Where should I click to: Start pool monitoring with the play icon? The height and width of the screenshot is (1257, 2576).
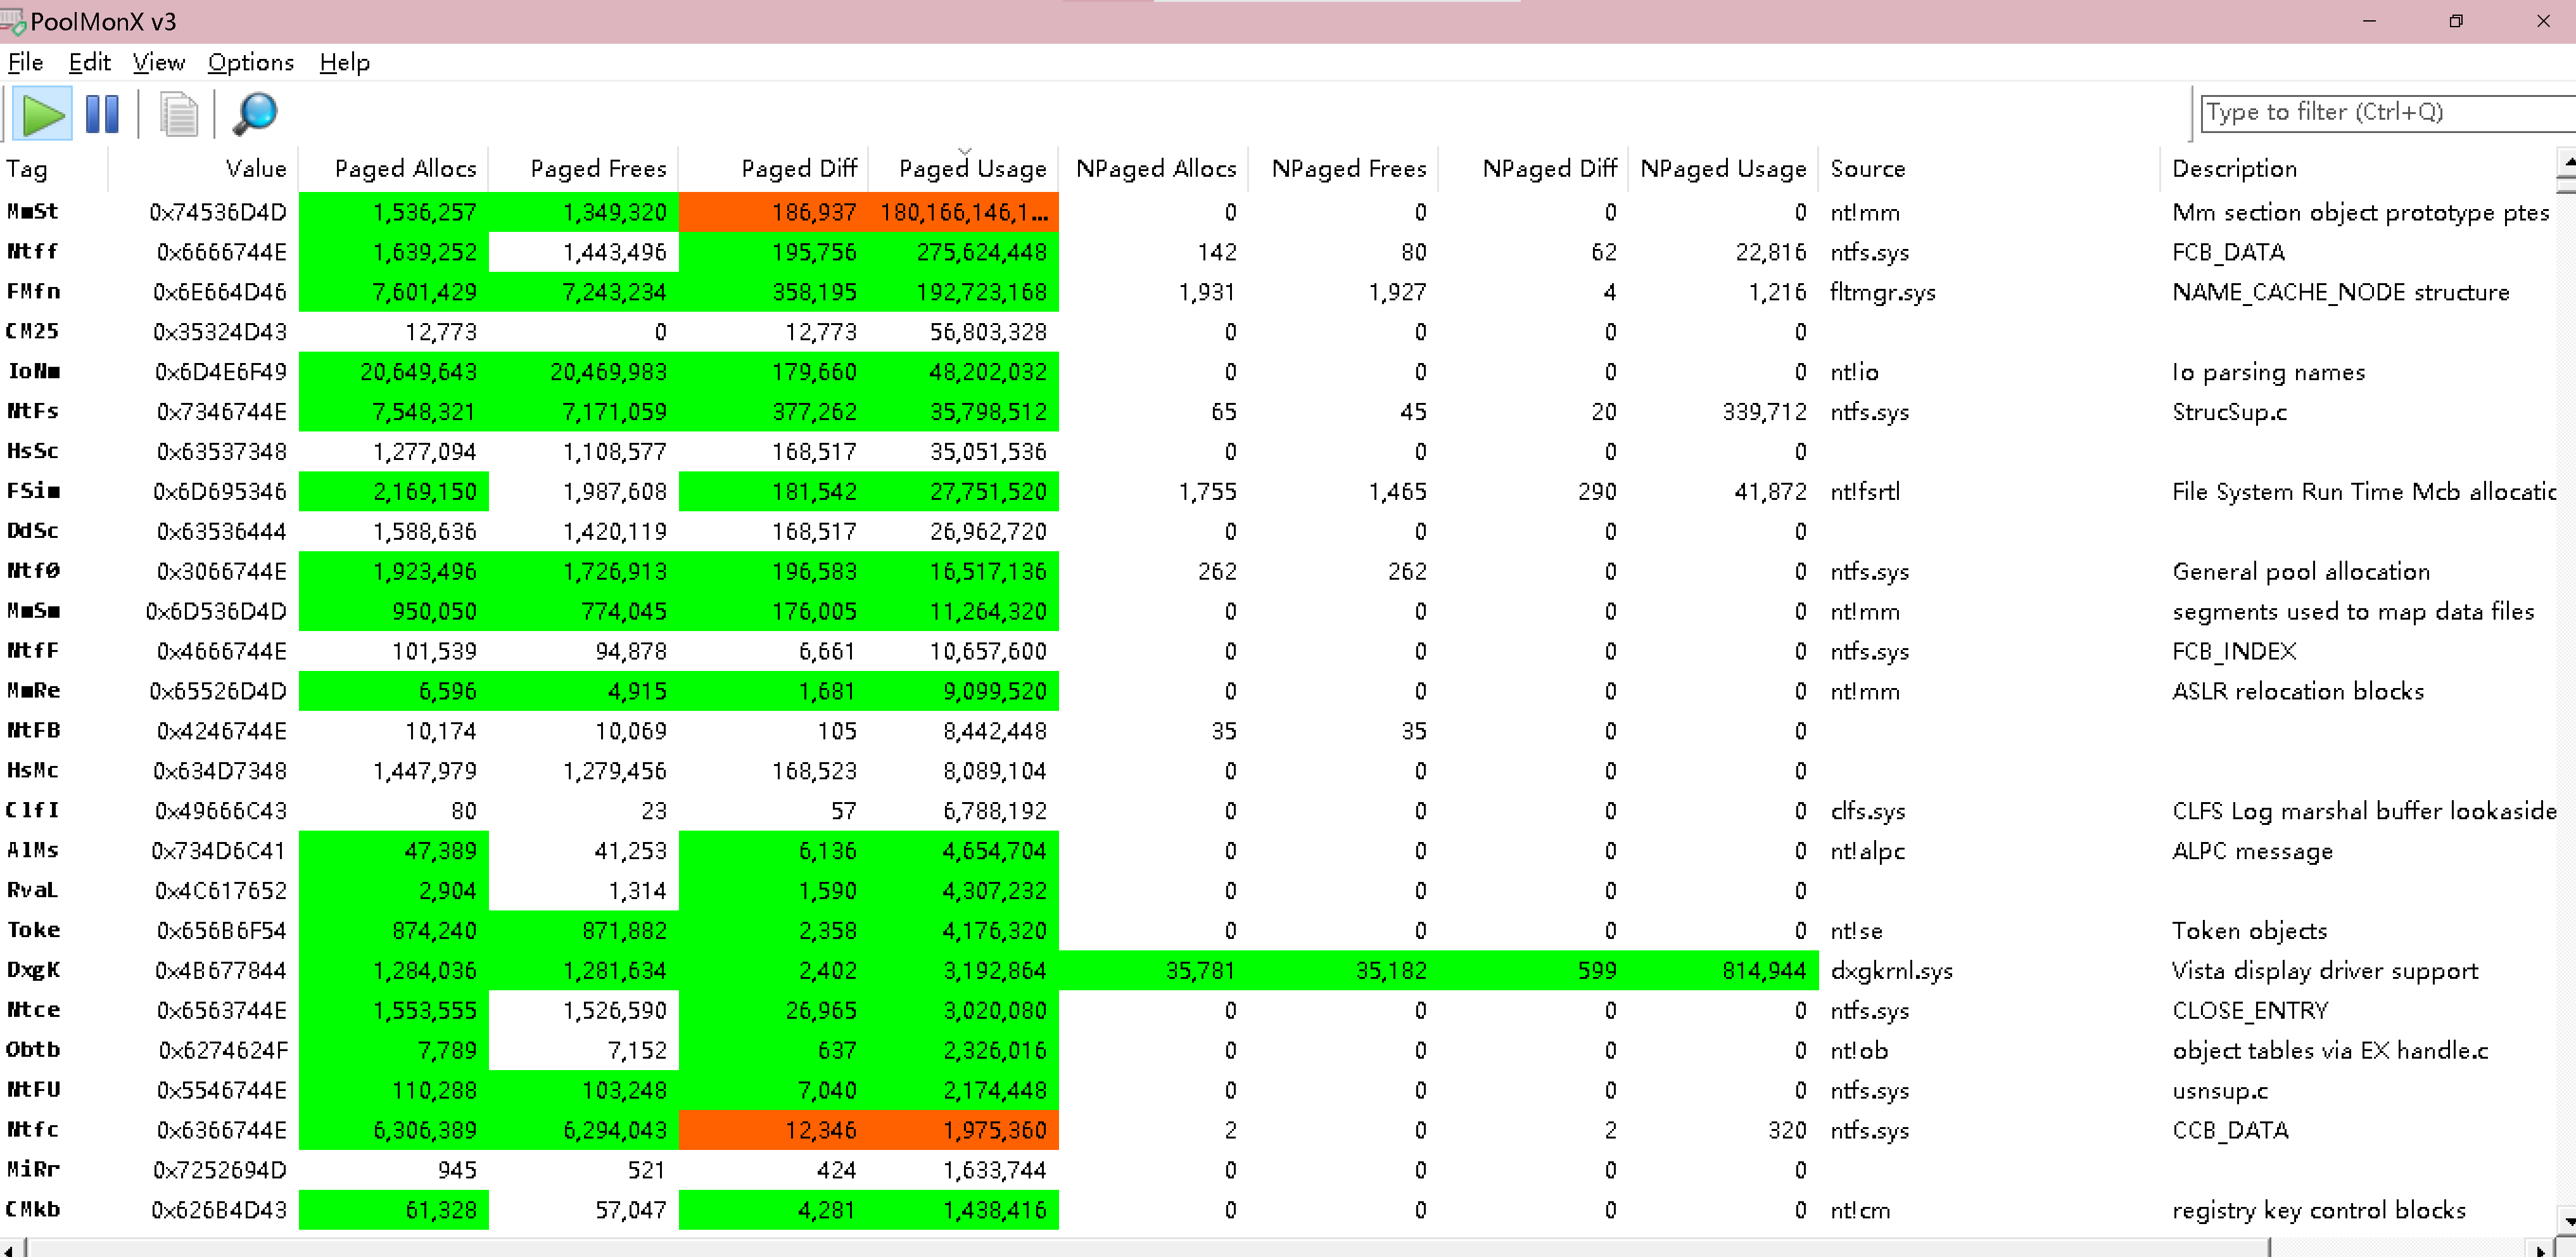tap(42, 114)
